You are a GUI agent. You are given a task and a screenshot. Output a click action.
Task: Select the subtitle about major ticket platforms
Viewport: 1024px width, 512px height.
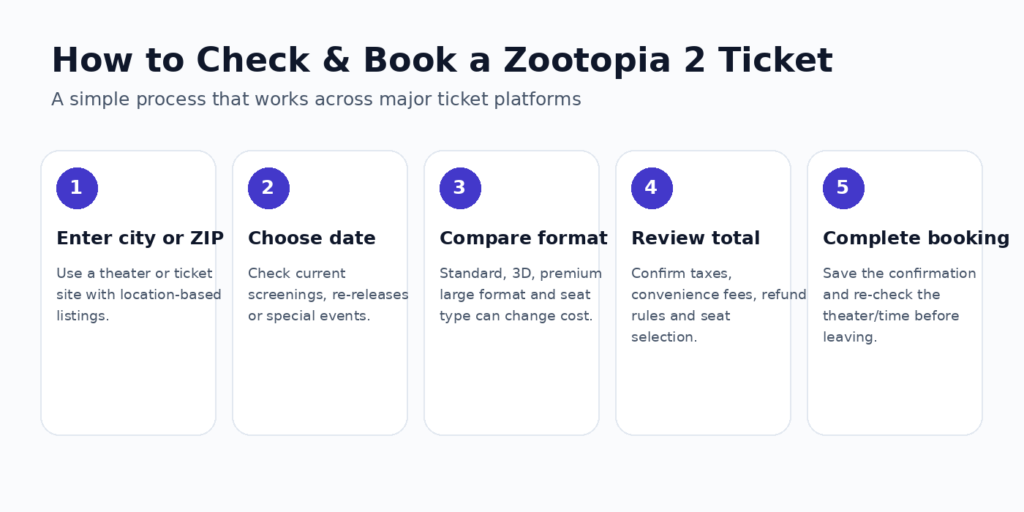tap(316, 99)
